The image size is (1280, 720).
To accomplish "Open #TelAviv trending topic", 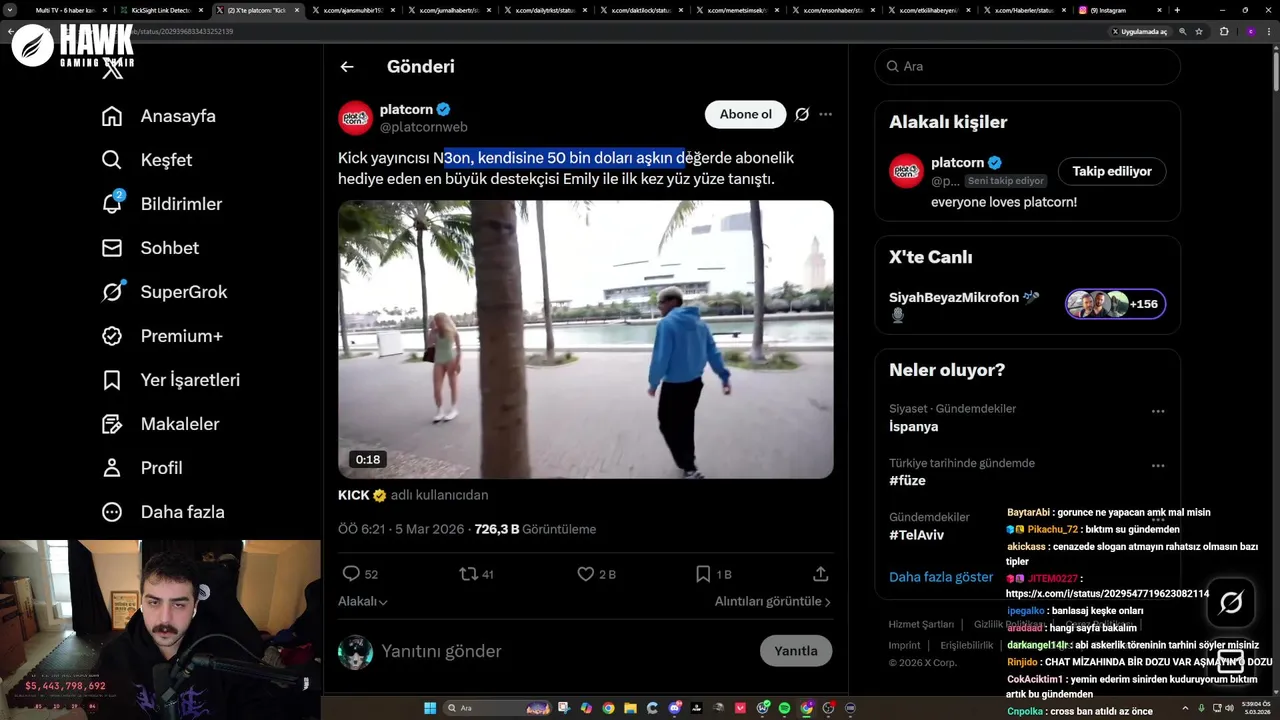I will 916,535.
